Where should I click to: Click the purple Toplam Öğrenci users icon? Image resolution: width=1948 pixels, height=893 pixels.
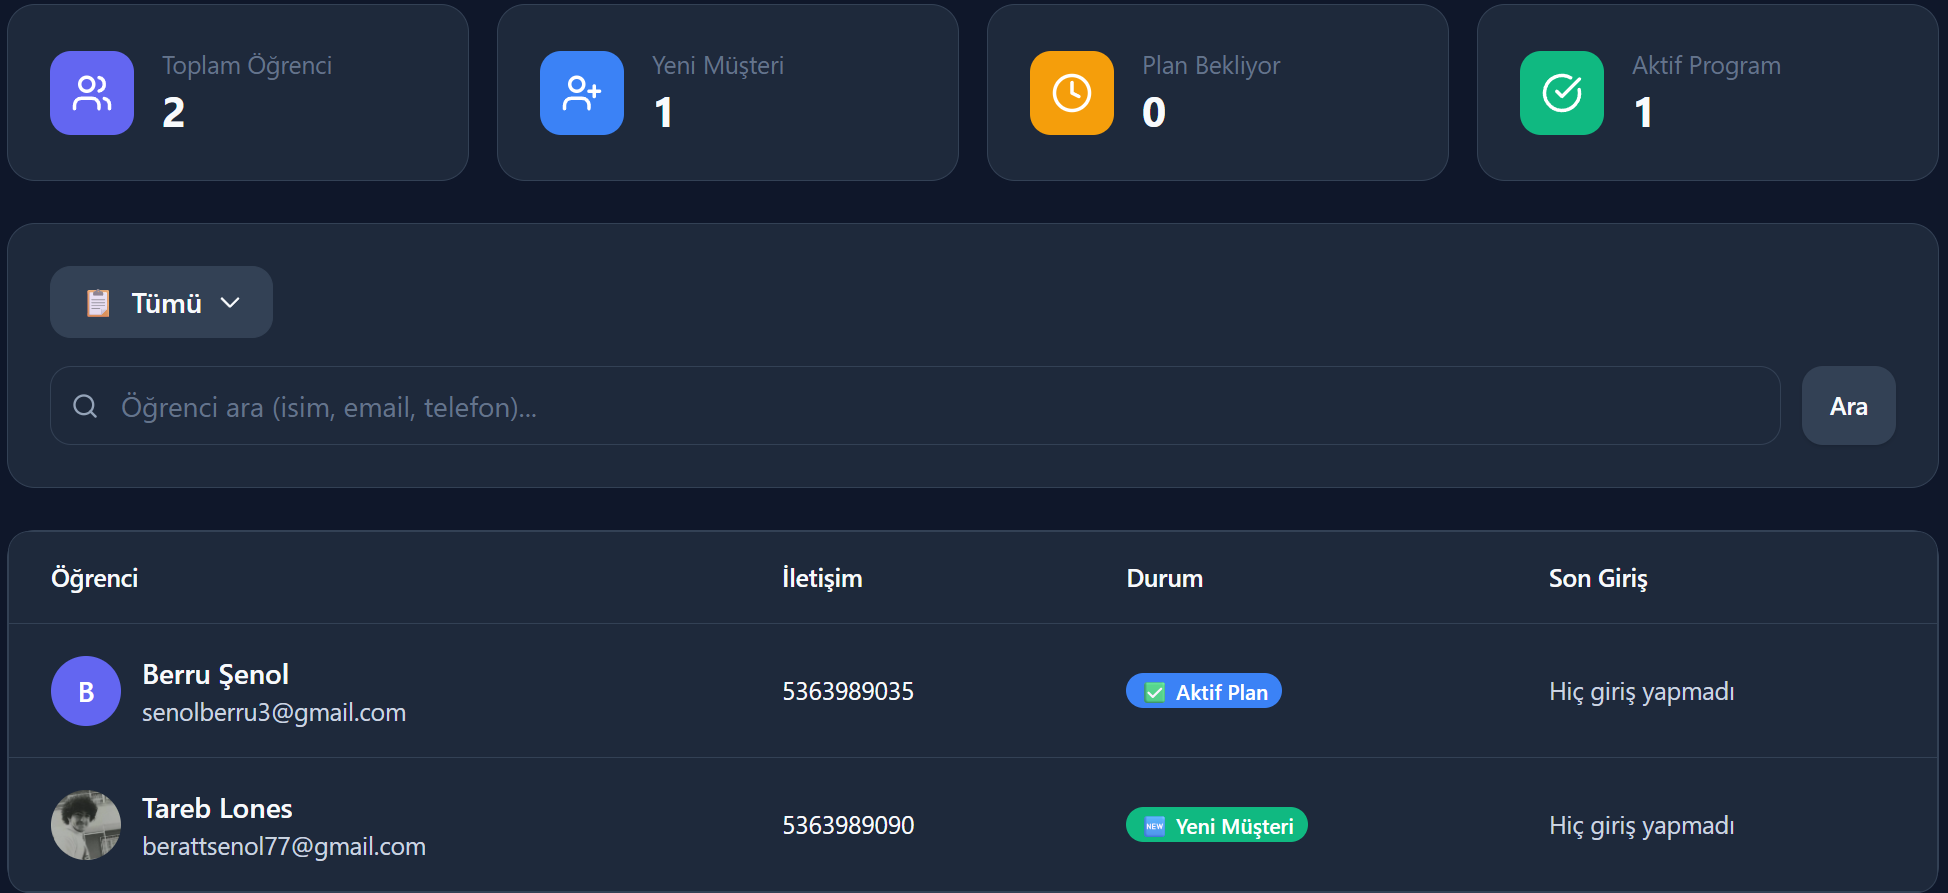click(x=92, y=93)
